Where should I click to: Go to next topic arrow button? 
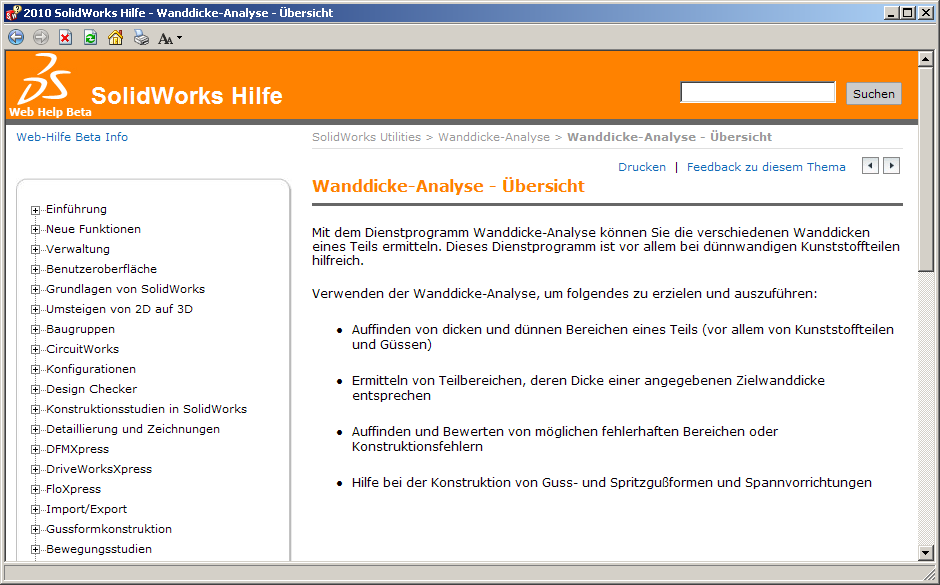coord(891,165)
